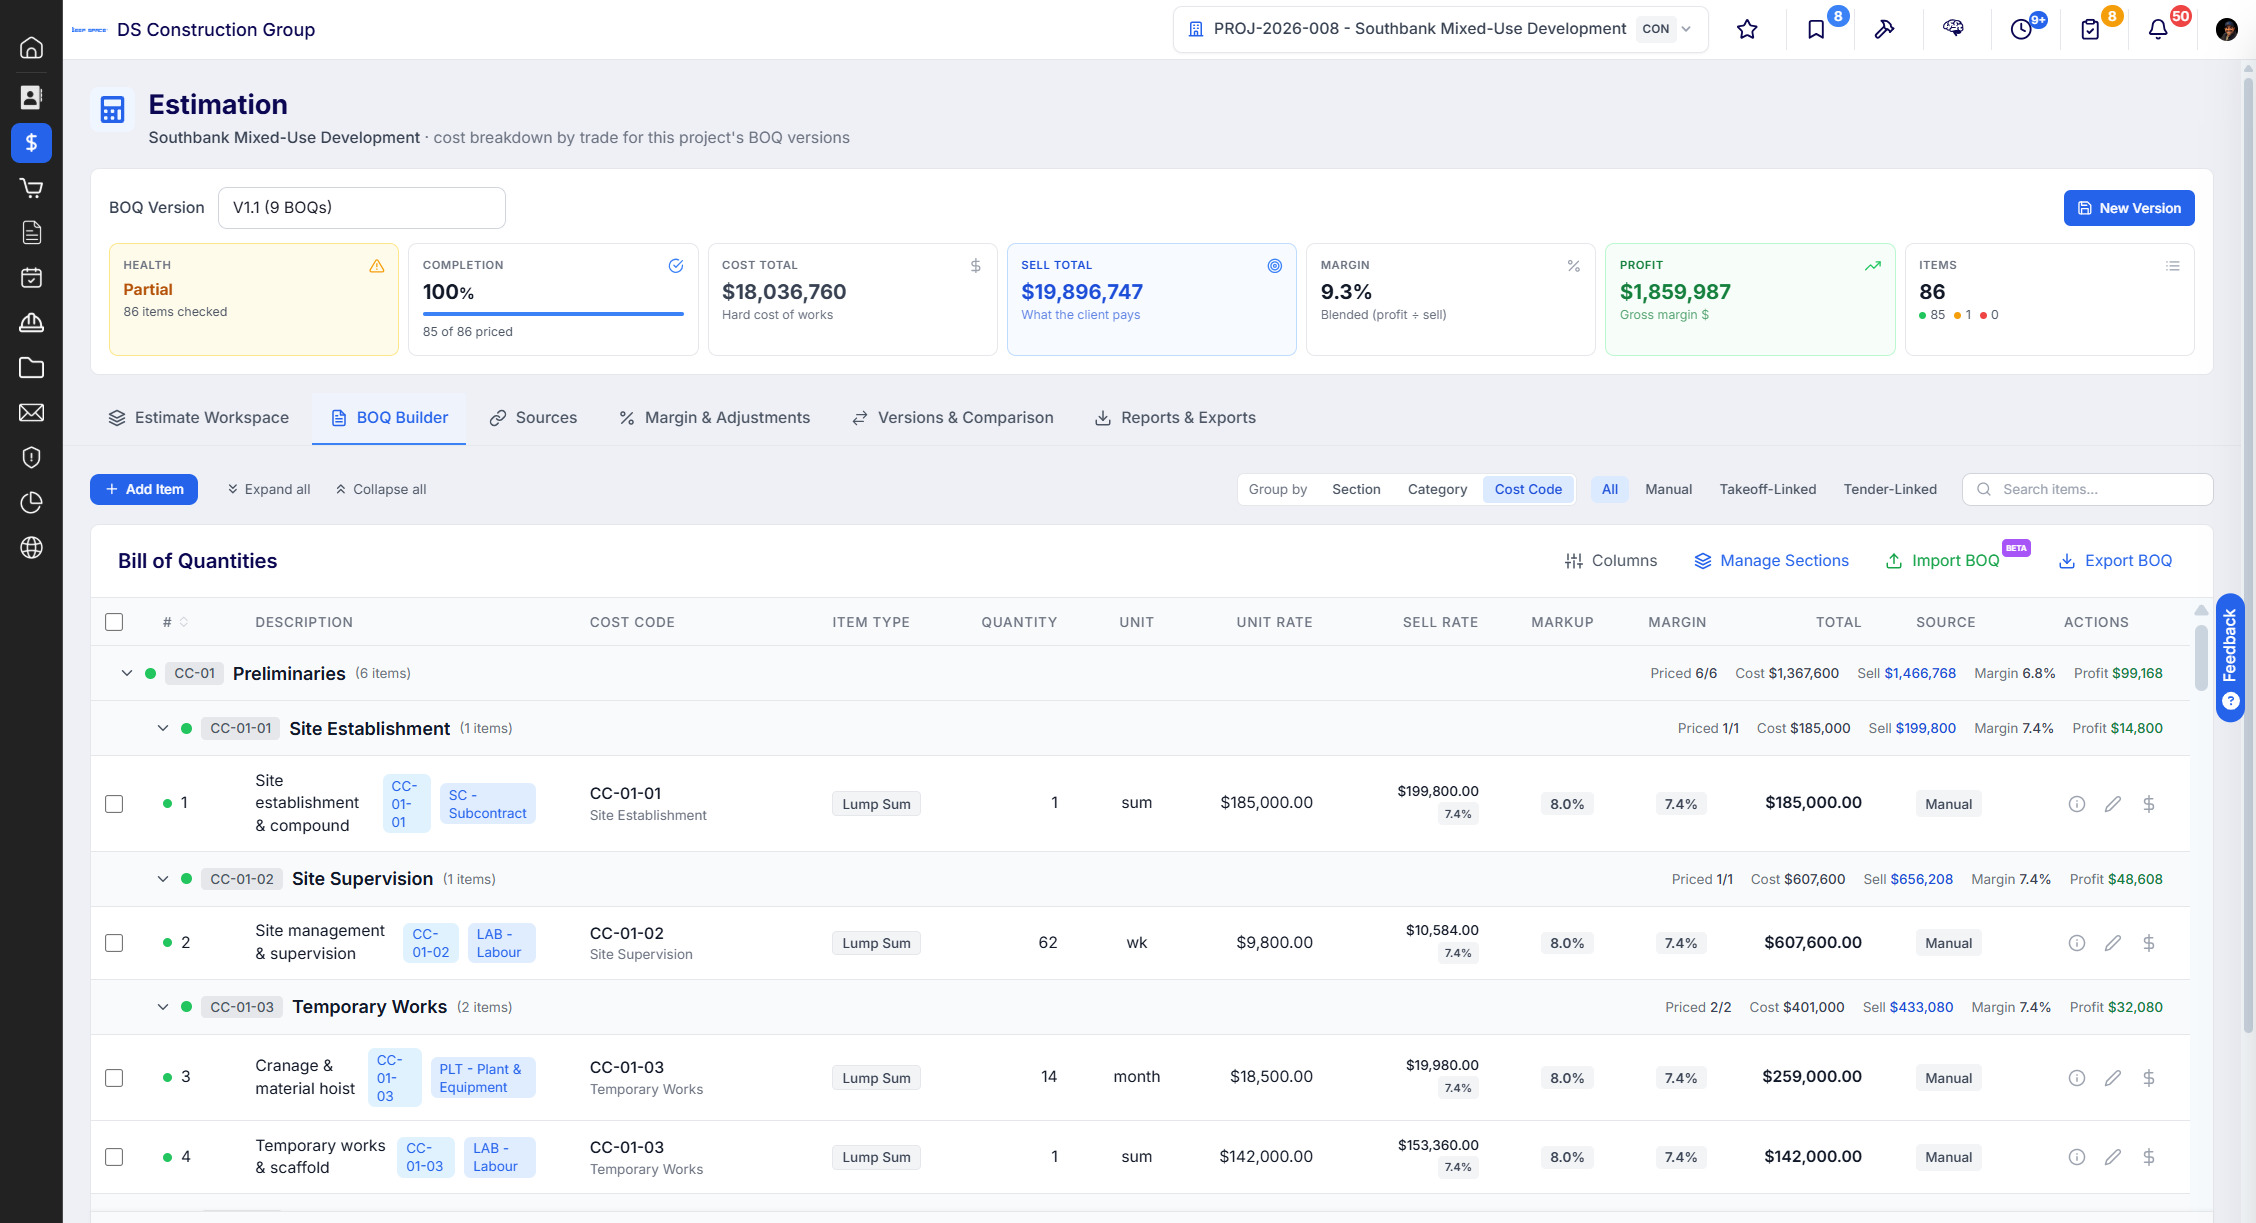This screenshot has width=2256, height=1223.
Task: Open the globe icon in sidebar
Action: [x=31, y=548]
